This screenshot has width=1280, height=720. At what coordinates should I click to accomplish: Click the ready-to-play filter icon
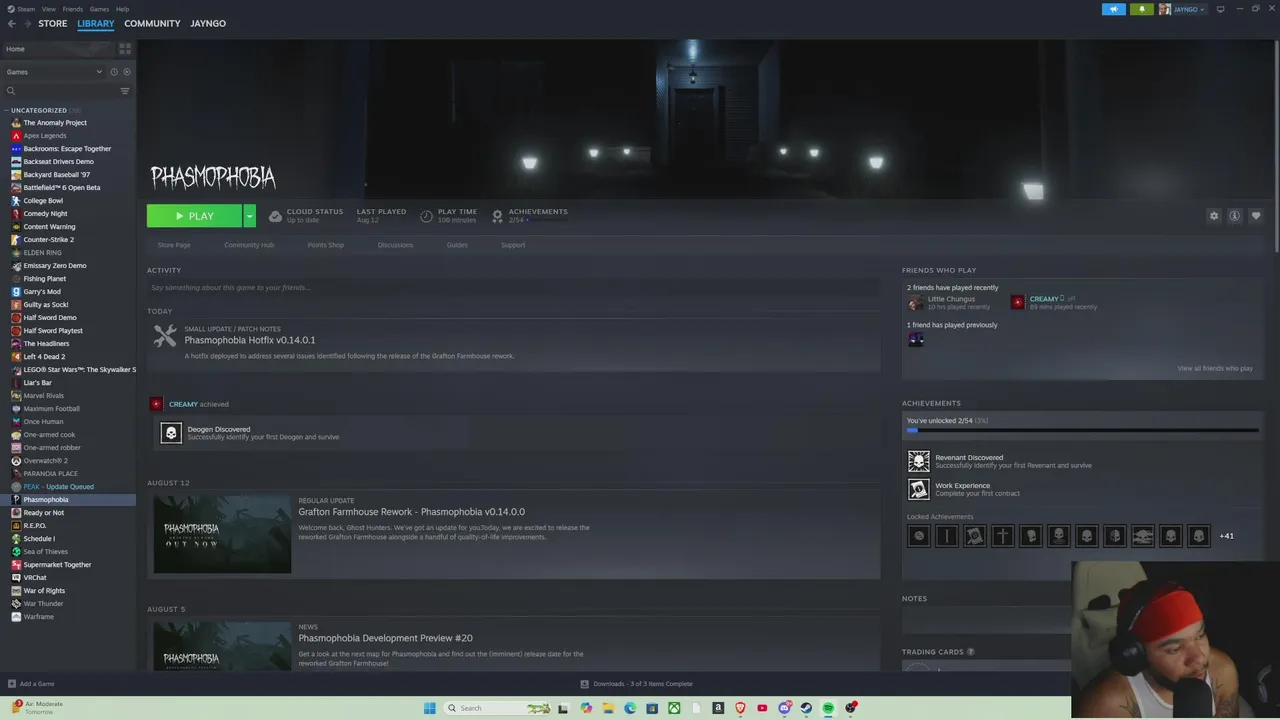126,72
